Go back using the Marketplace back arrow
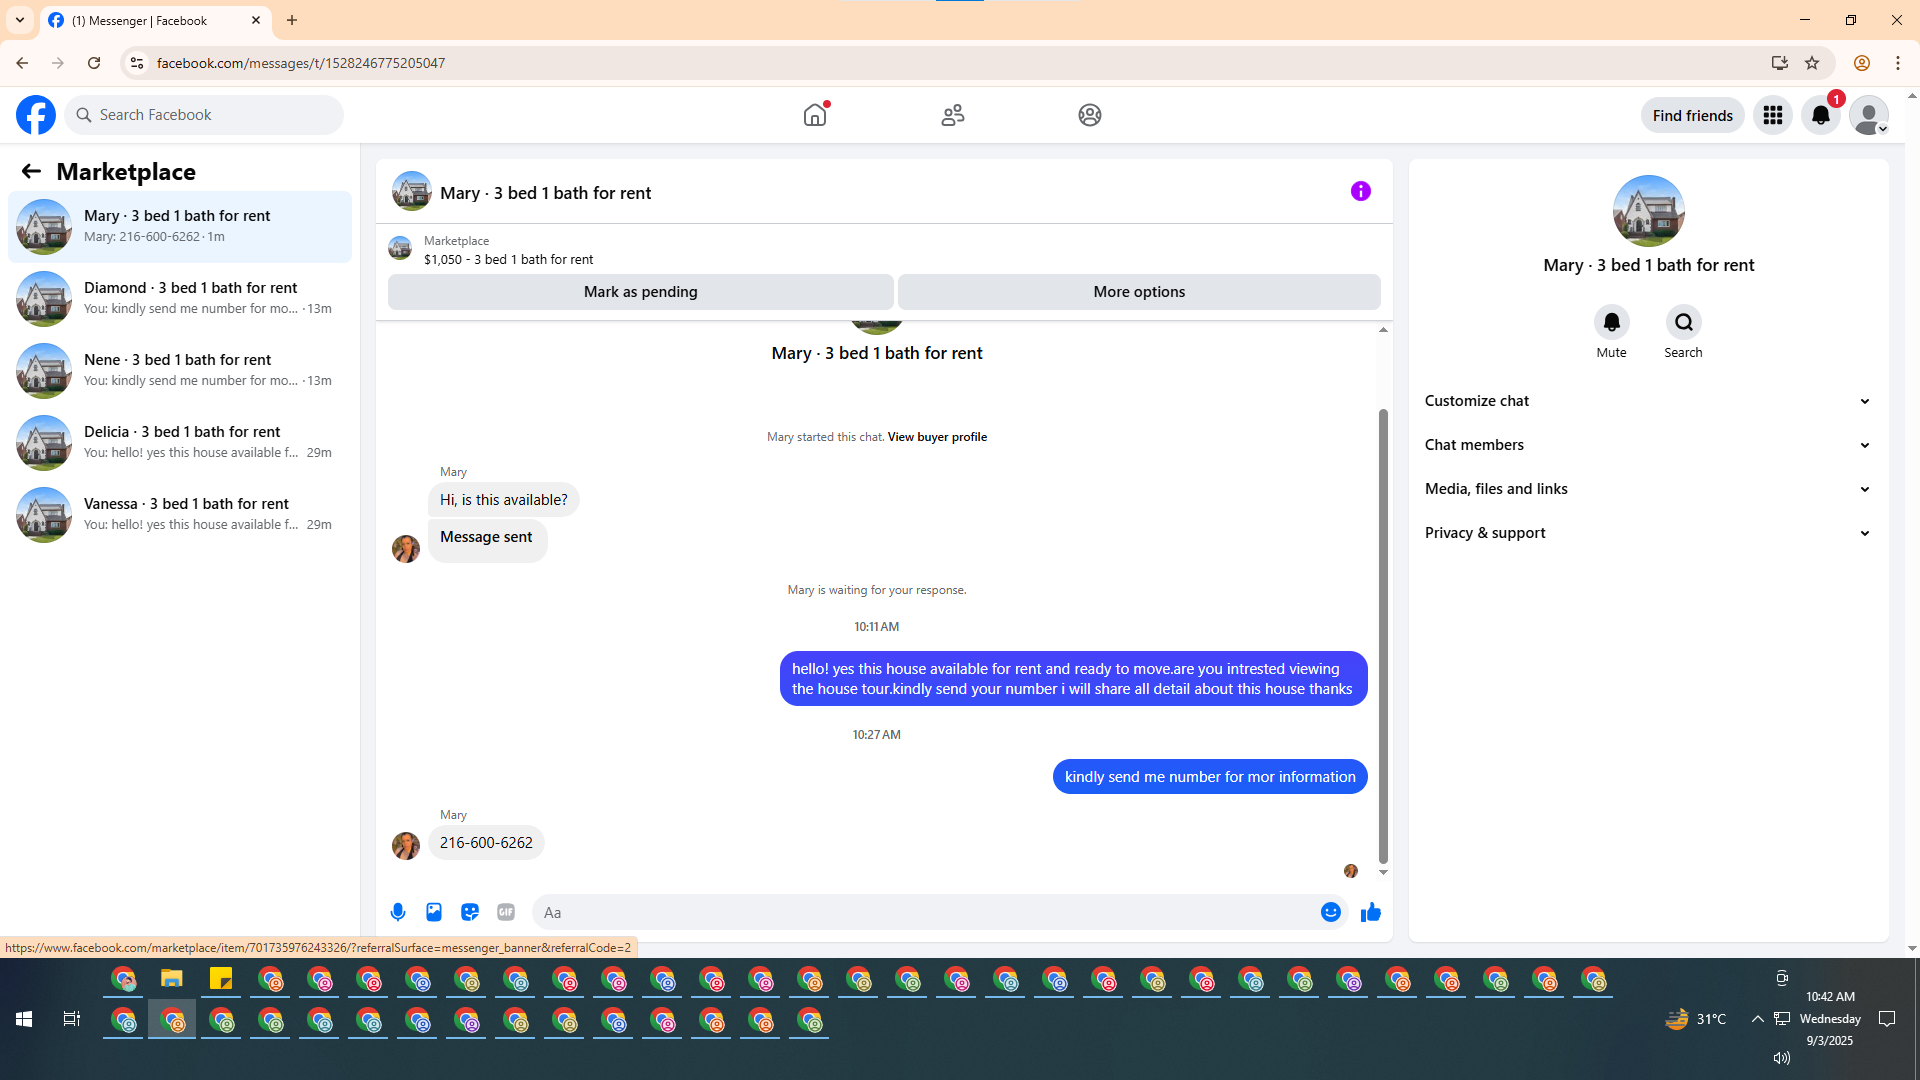 (31, 171)
